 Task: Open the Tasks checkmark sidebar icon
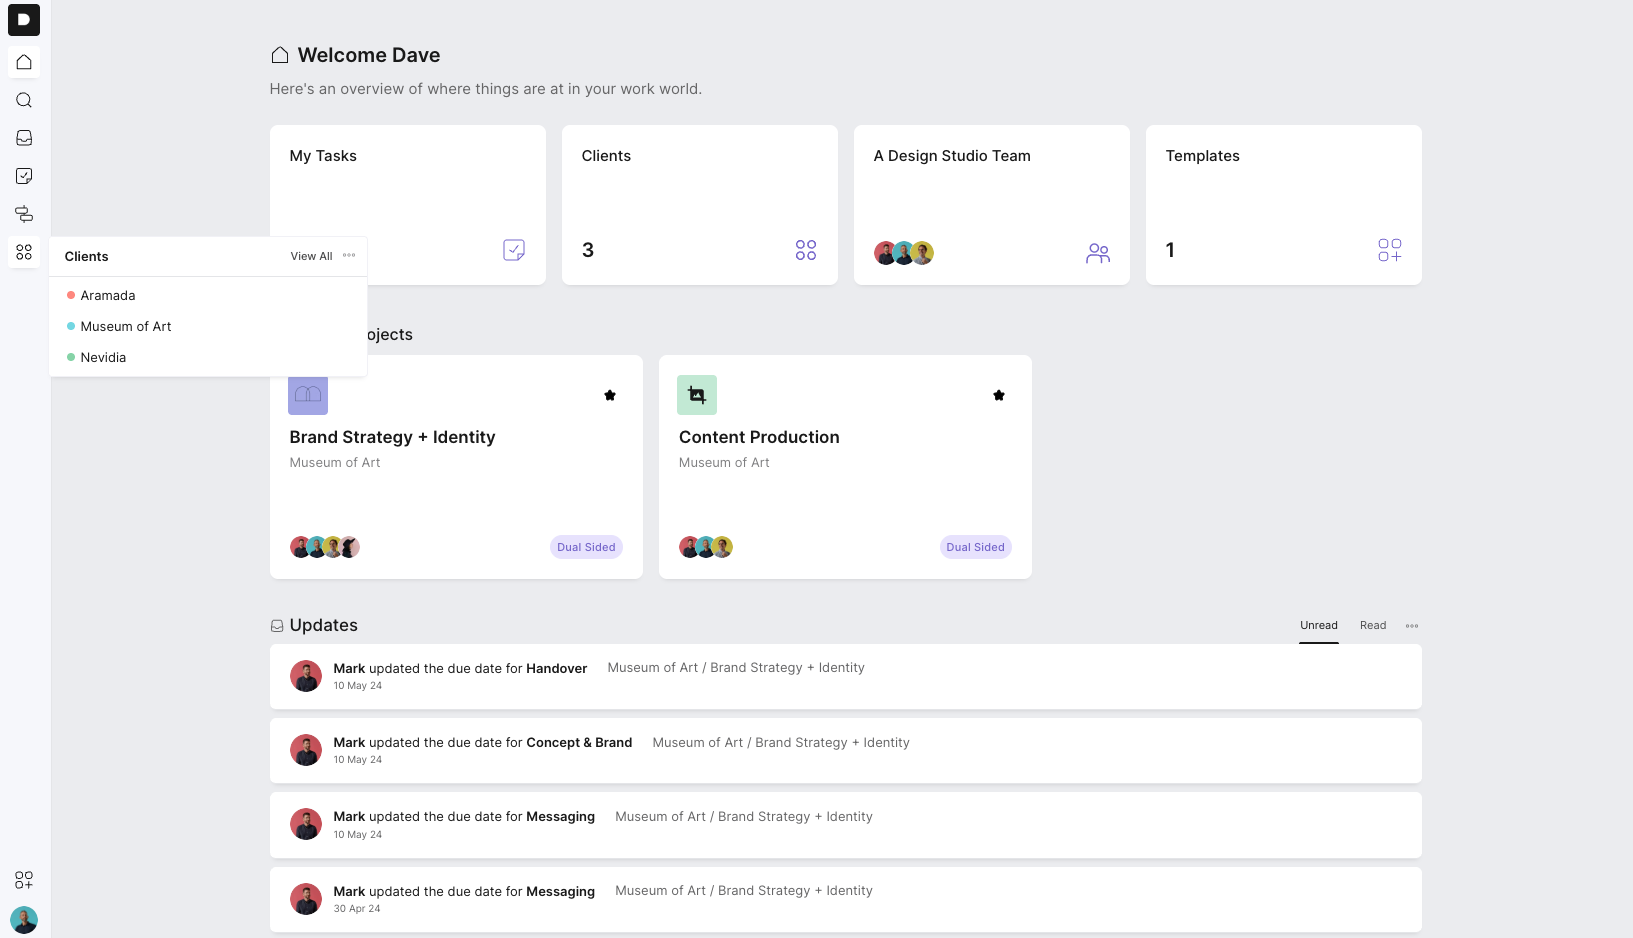tap(24, 176)
